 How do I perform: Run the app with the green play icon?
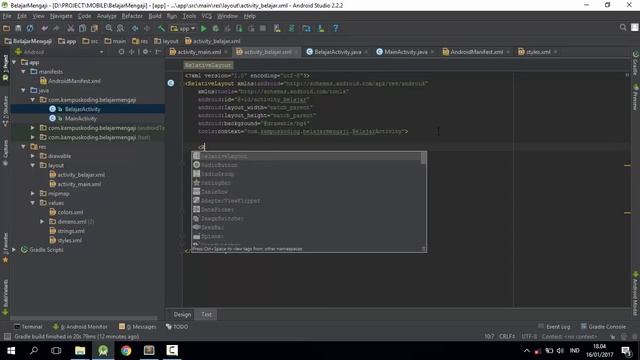pyautogui.click(x=203, y=28)
